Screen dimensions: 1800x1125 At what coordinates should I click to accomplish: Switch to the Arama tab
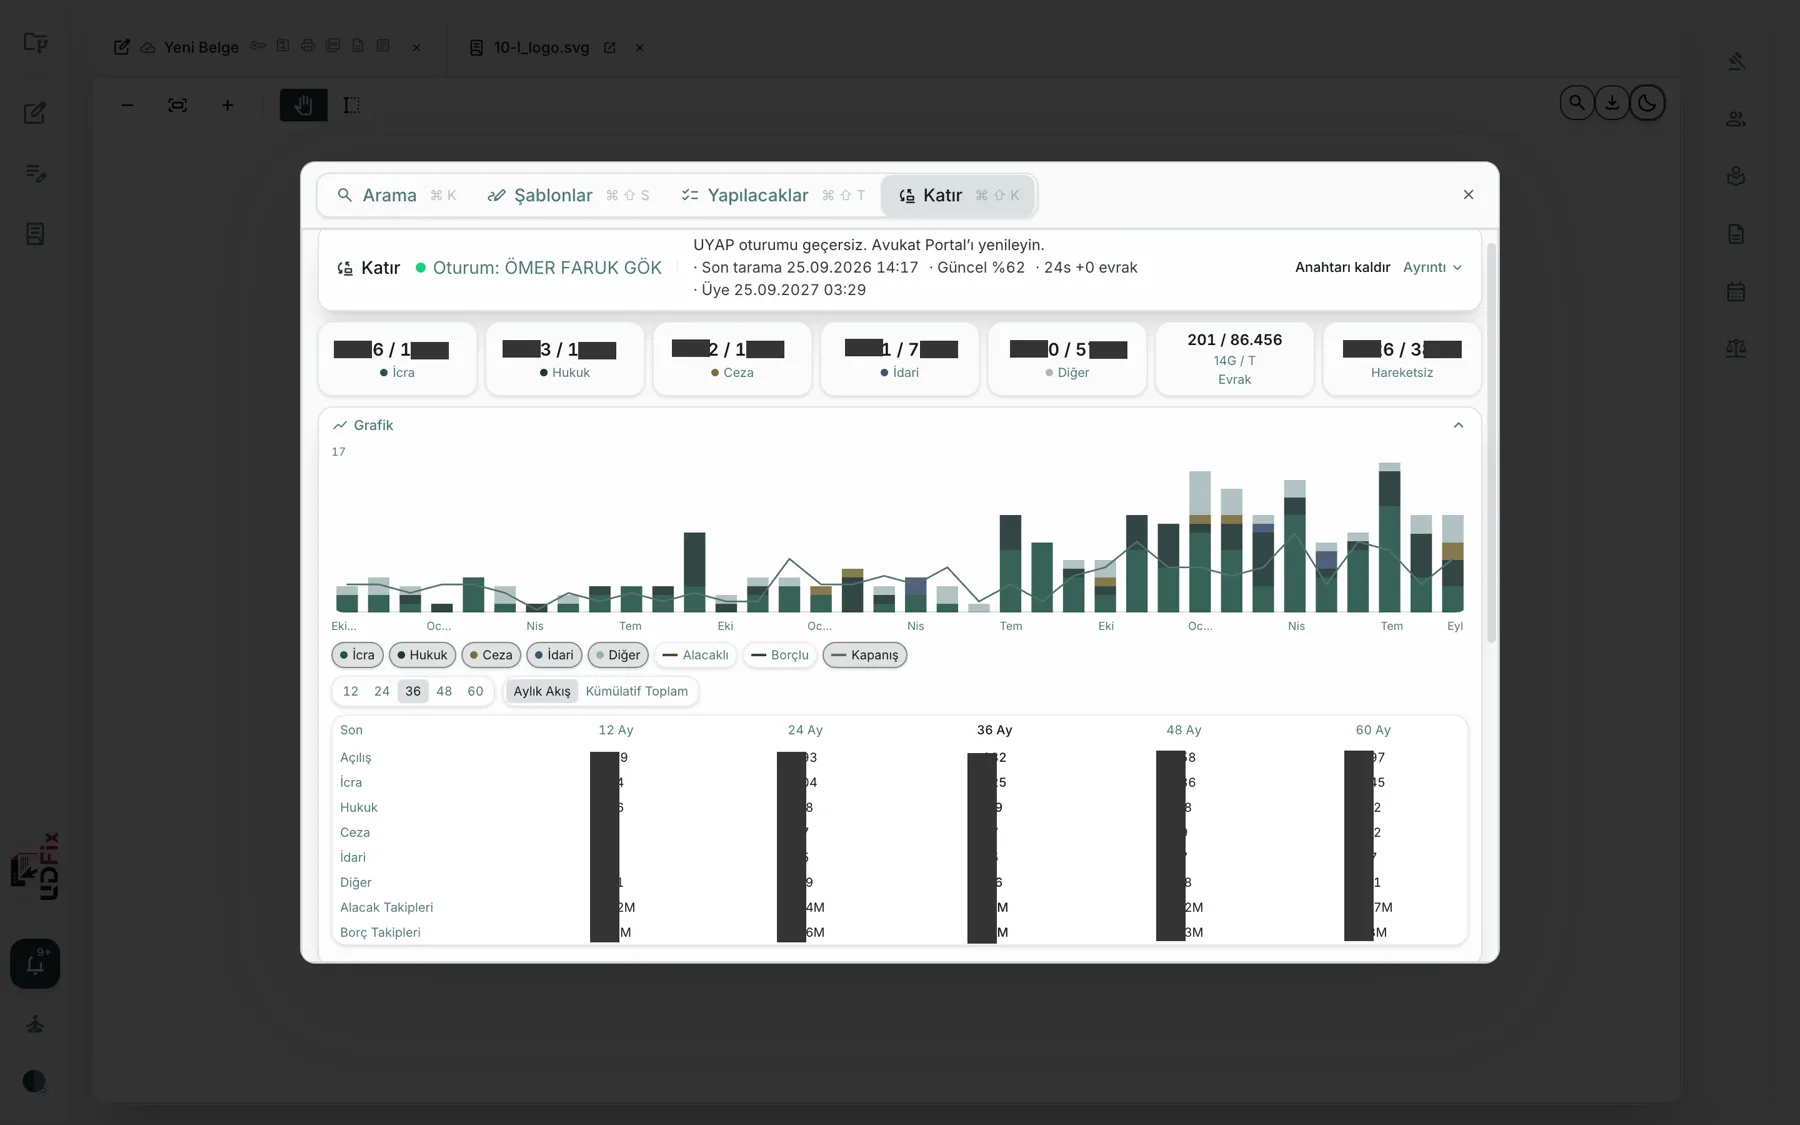(397, 195)
